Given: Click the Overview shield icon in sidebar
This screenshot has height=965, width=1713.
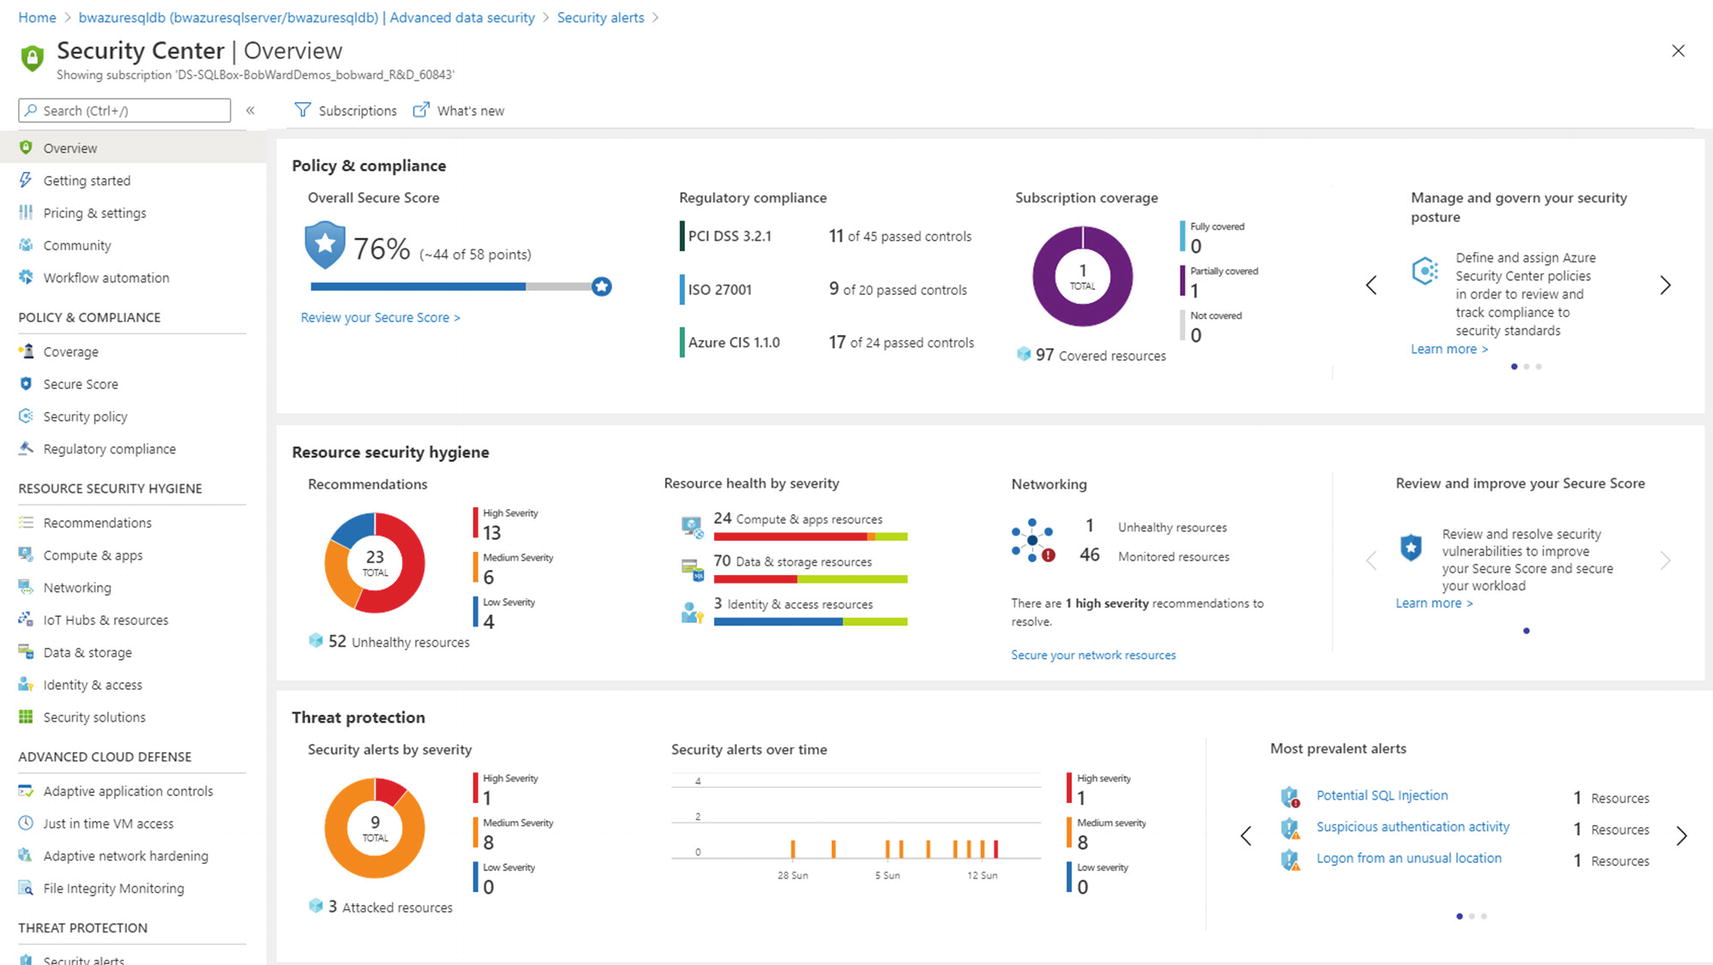Looking at the screenshot, I should coord(26,148).
